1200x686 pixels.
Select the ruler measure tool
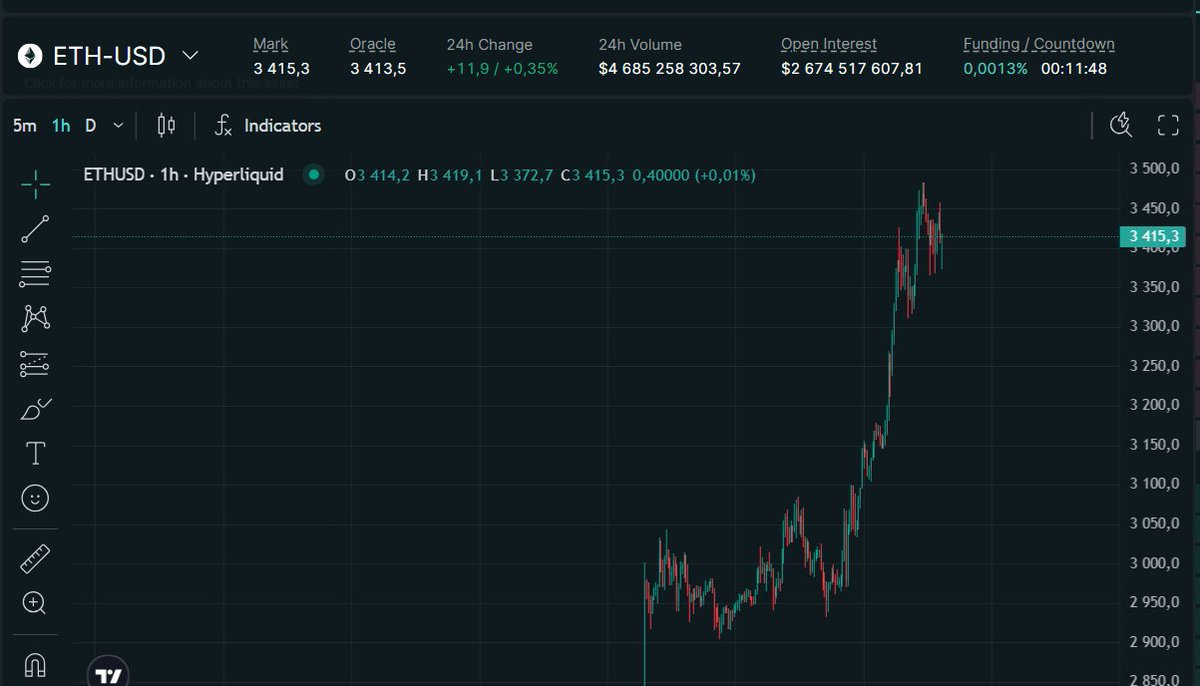[x=35, y=558]
